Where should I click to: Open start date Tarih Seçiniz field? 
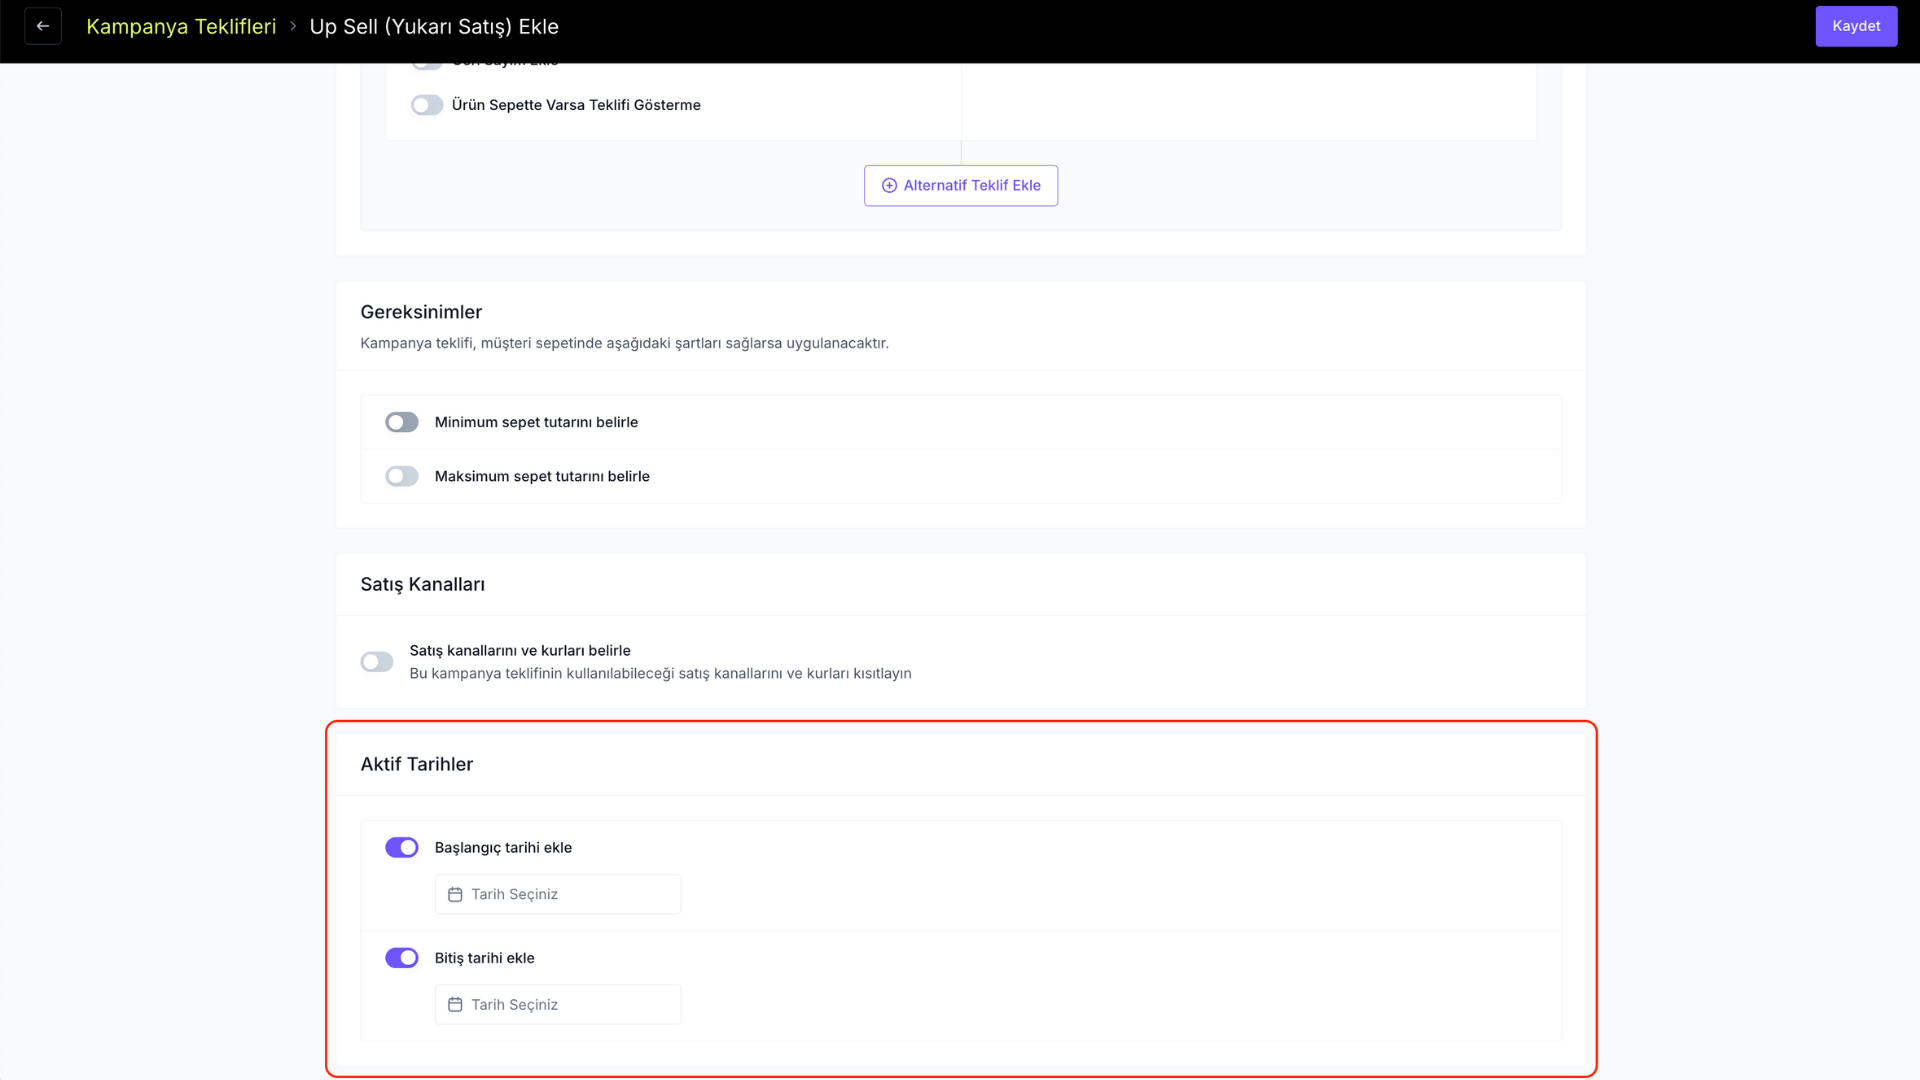point(558,894)
